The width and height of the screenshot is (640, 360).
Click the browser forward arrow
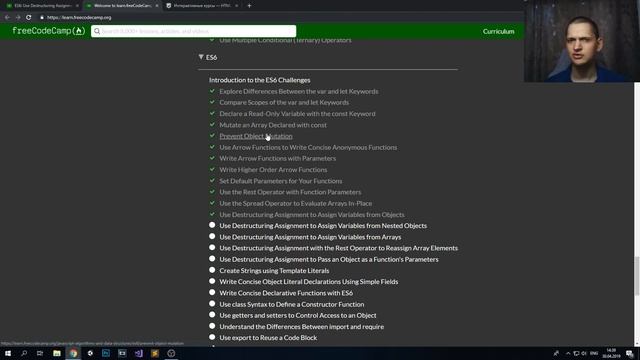coord(18,18)
